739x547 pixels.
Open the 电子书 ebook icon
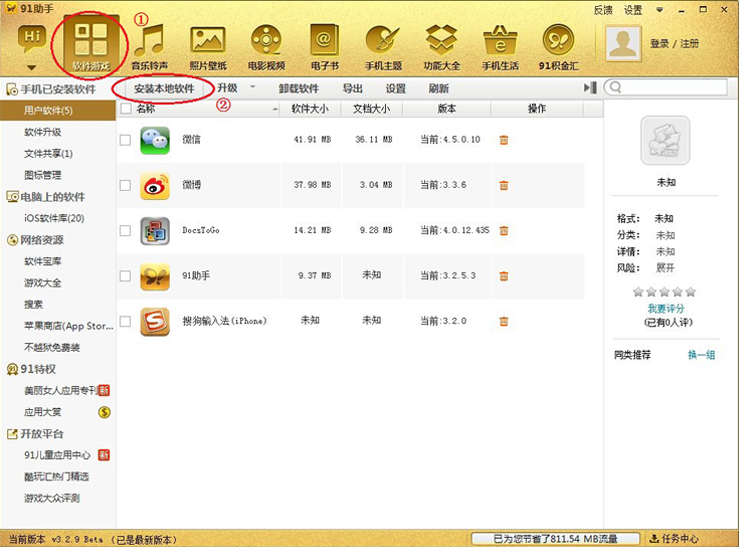[325, 40]
